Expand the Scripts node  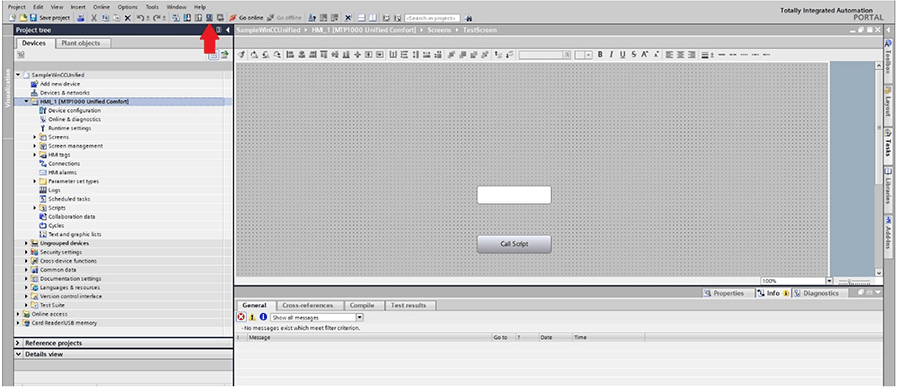(x=35, y=208)
